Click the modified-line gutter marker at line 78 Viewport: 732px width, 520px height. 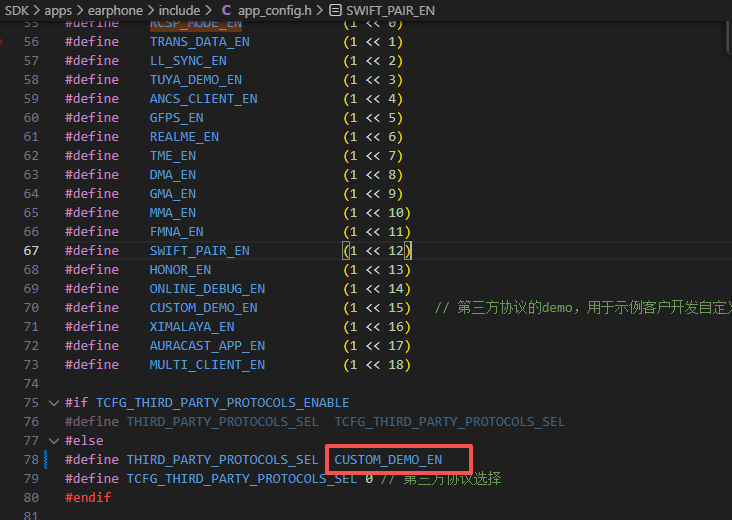(x=46, y=460)
